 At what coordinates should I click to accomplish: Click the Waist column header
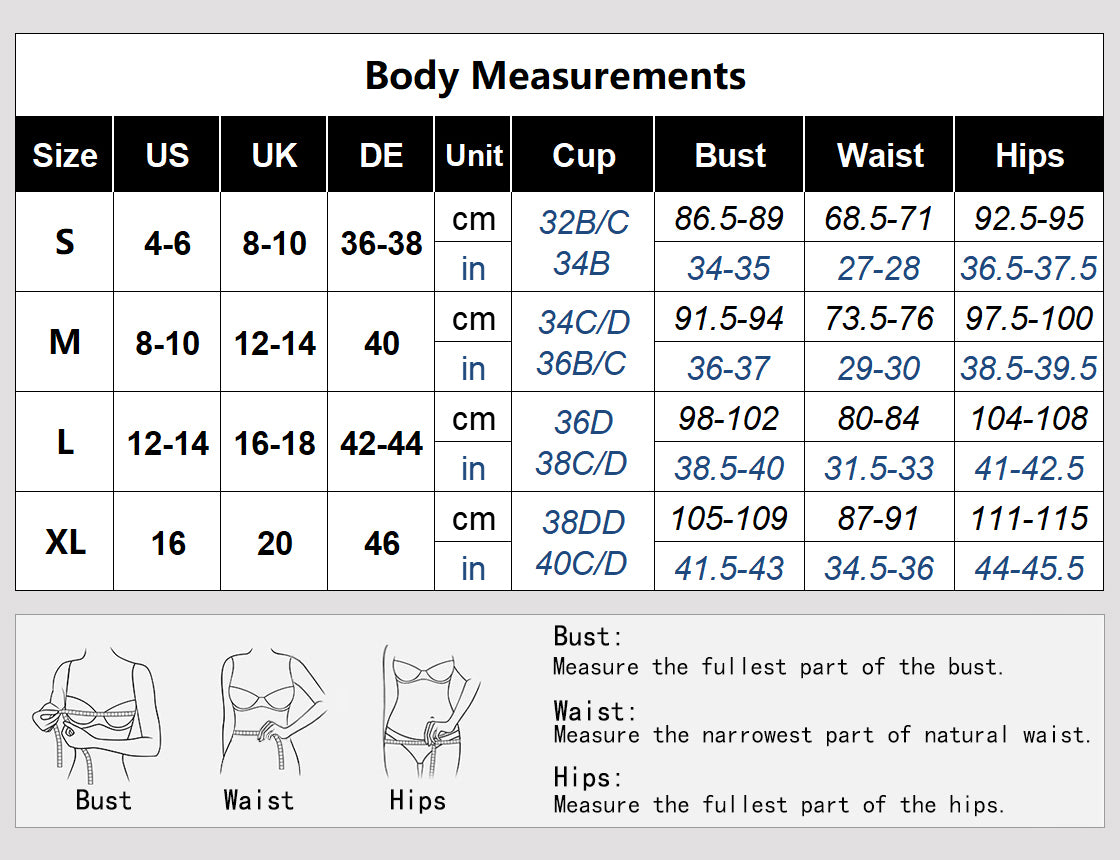(x=880, y=156)
